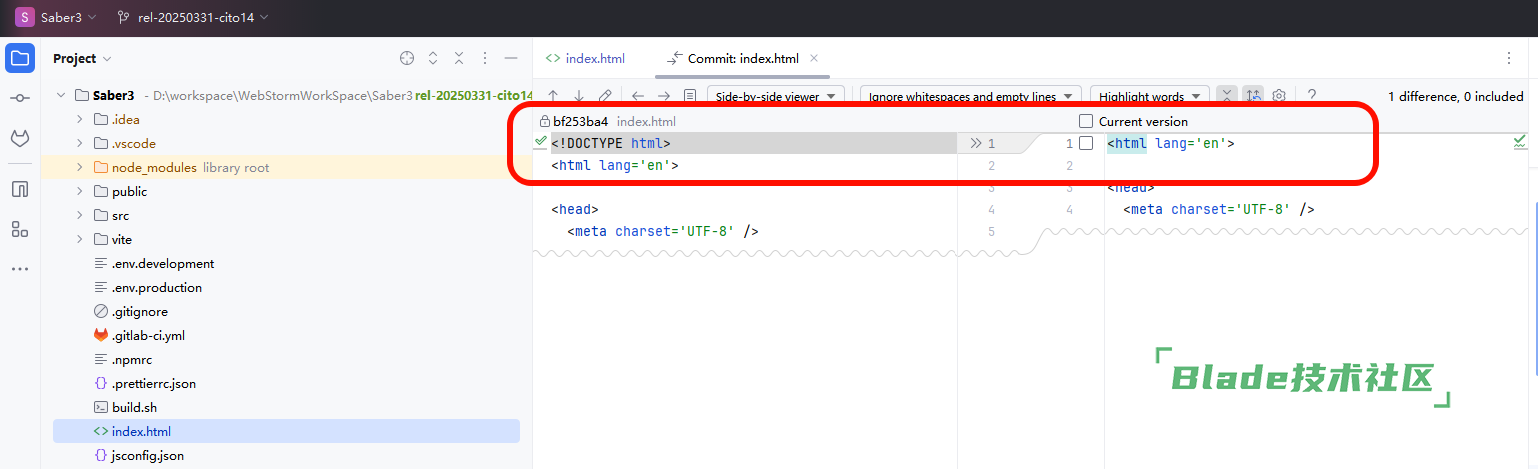
Task: Click the Saber3 project badge icon
Action: coord(24,17)
